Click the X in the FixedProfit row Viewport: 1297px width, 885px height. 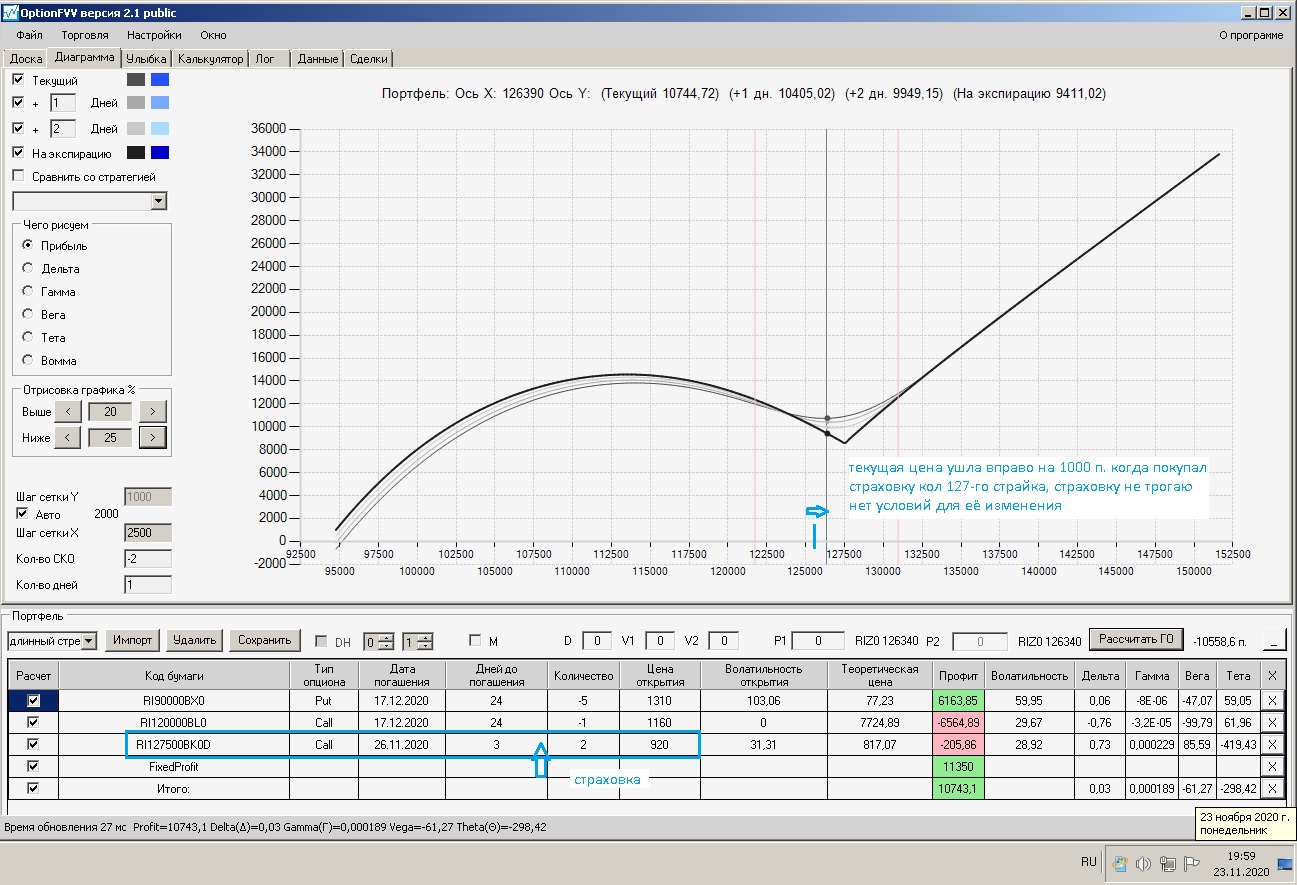tap(1271, 766)
